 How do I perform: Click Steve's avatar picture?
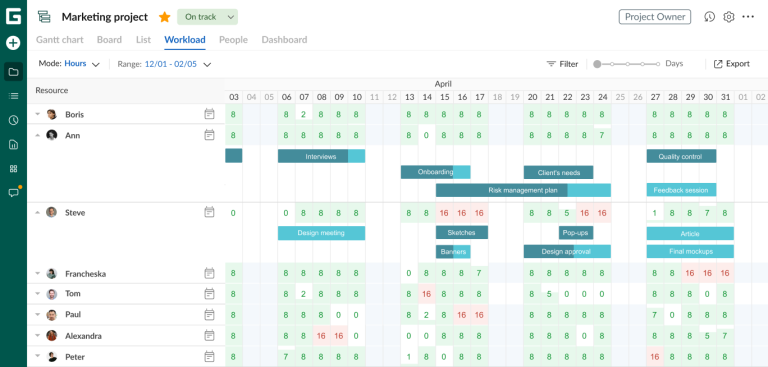pos(51,212)
